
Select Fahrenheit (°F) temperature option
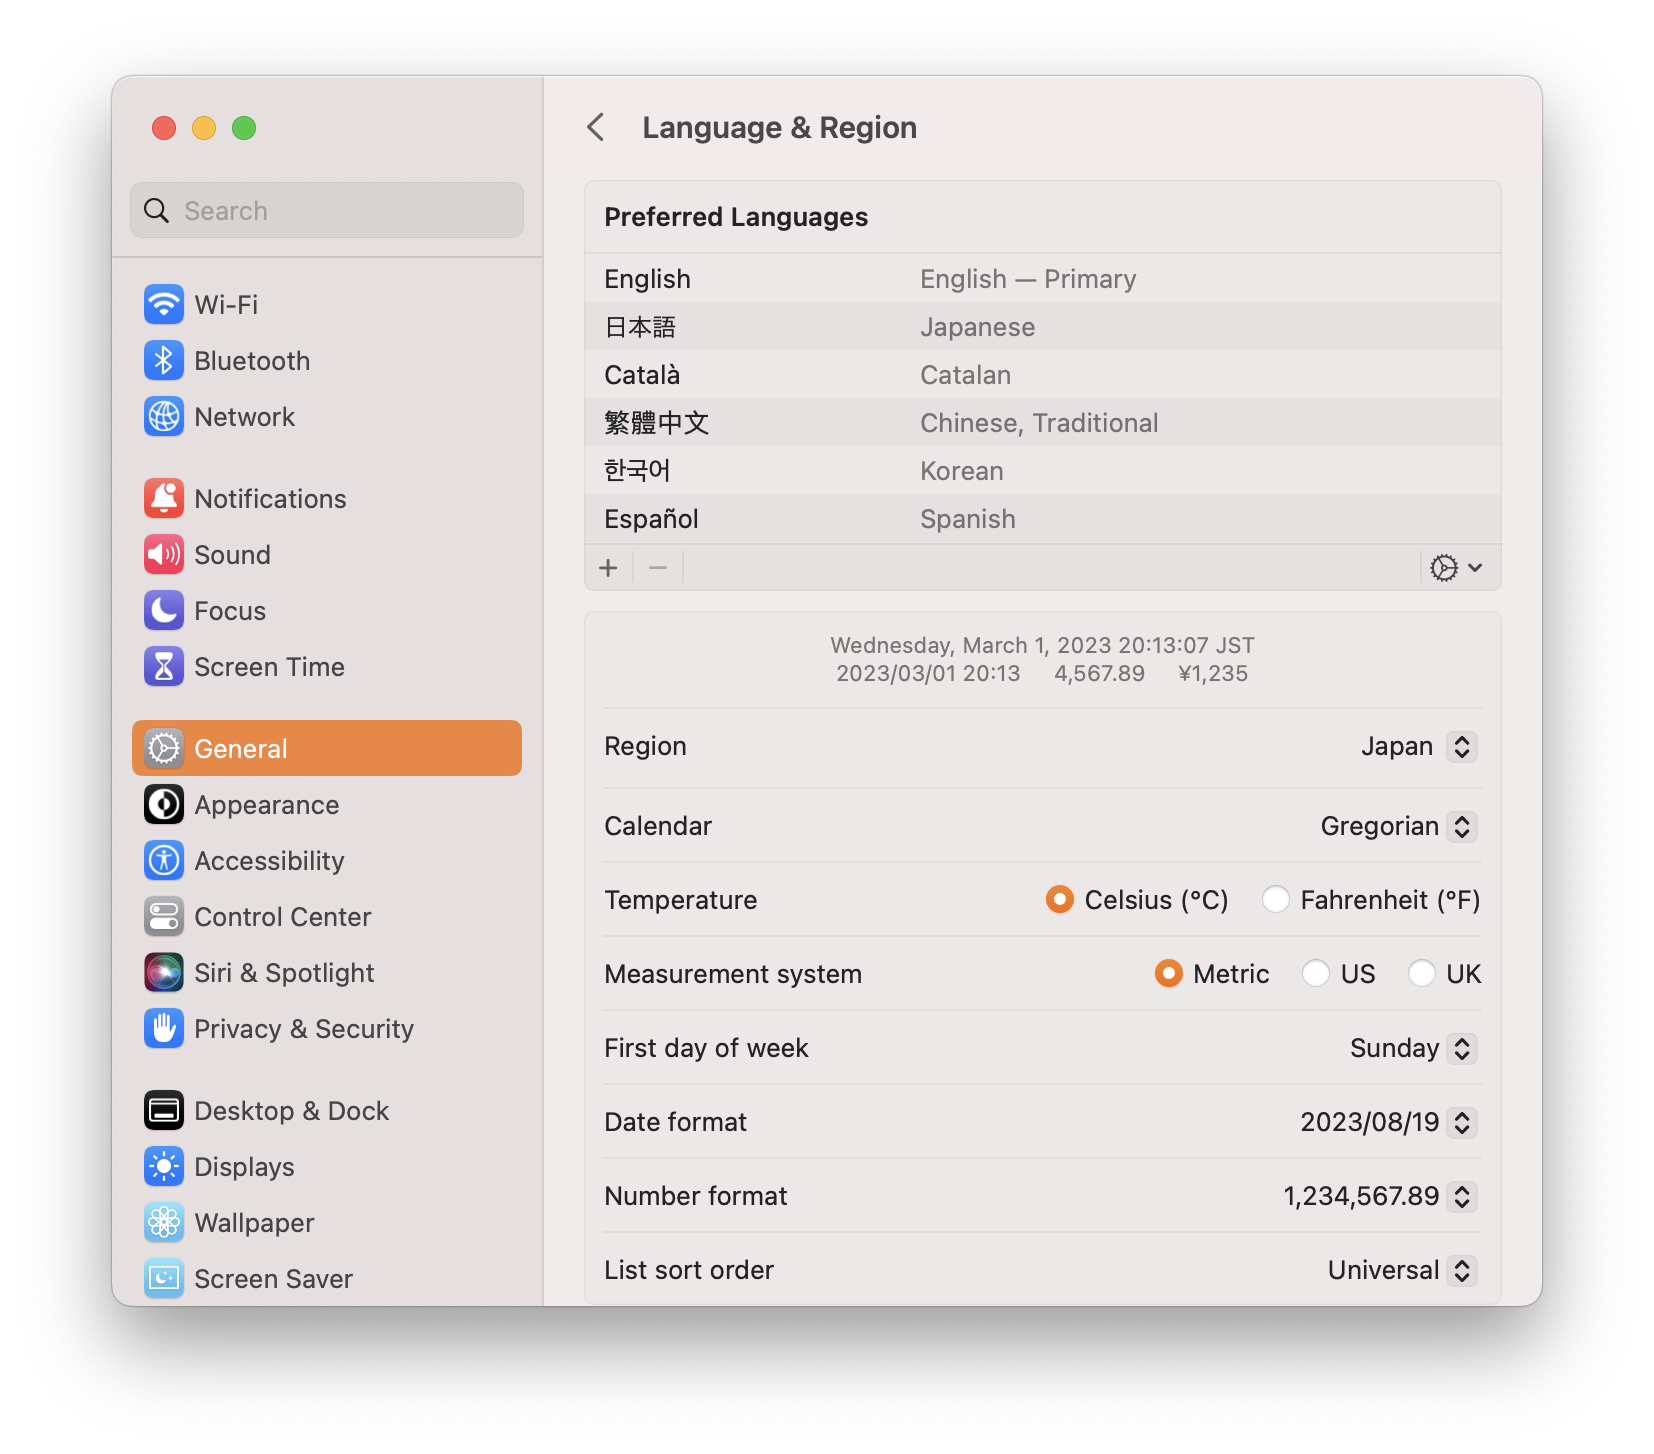[1276, 900]
